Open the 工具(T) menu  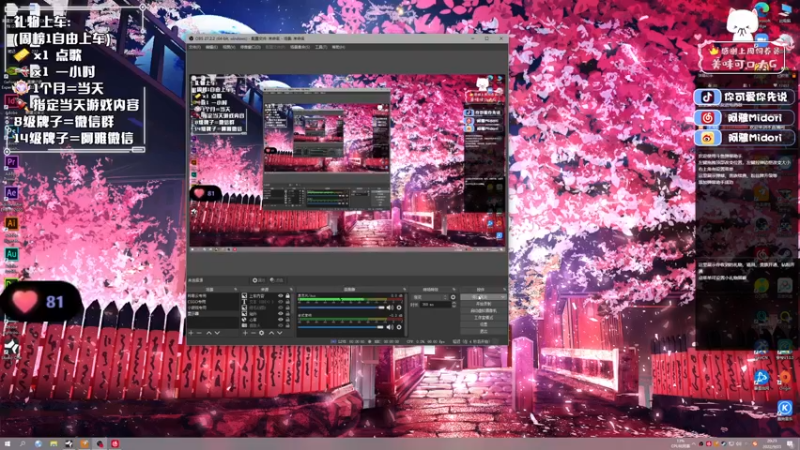[x=321, y=47]
